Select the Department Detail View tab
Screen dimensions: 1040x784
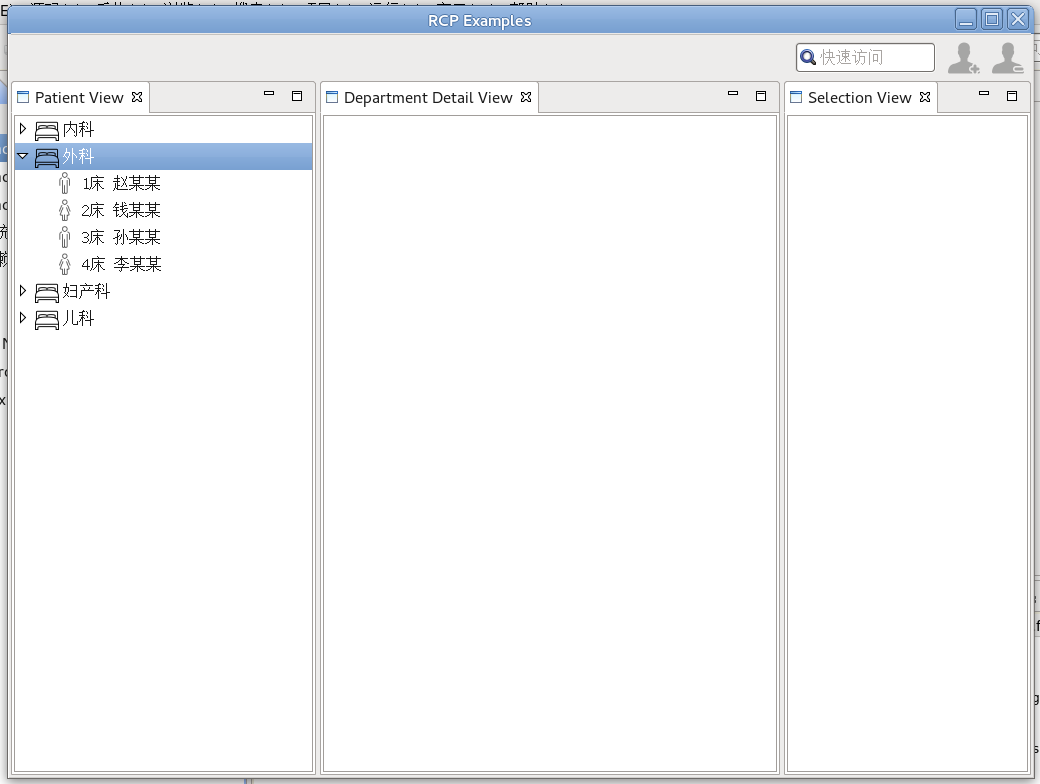428,98
